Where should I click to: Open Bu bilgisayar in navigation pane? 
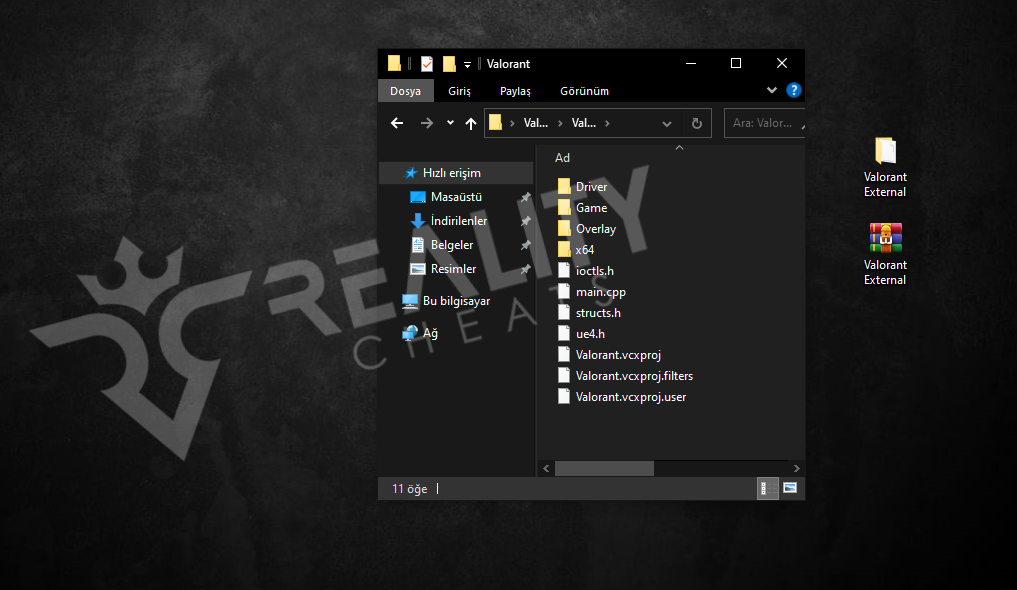(456, 301)
